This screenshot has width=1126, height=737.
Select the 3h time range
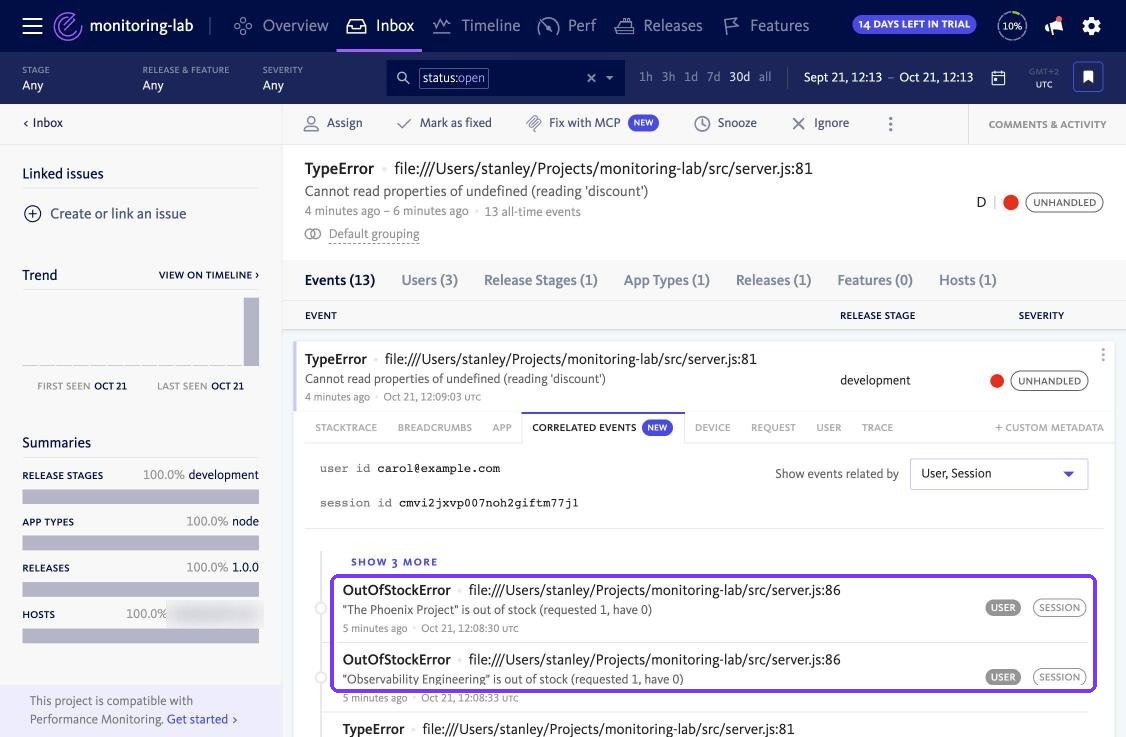(x=668, y=77)
